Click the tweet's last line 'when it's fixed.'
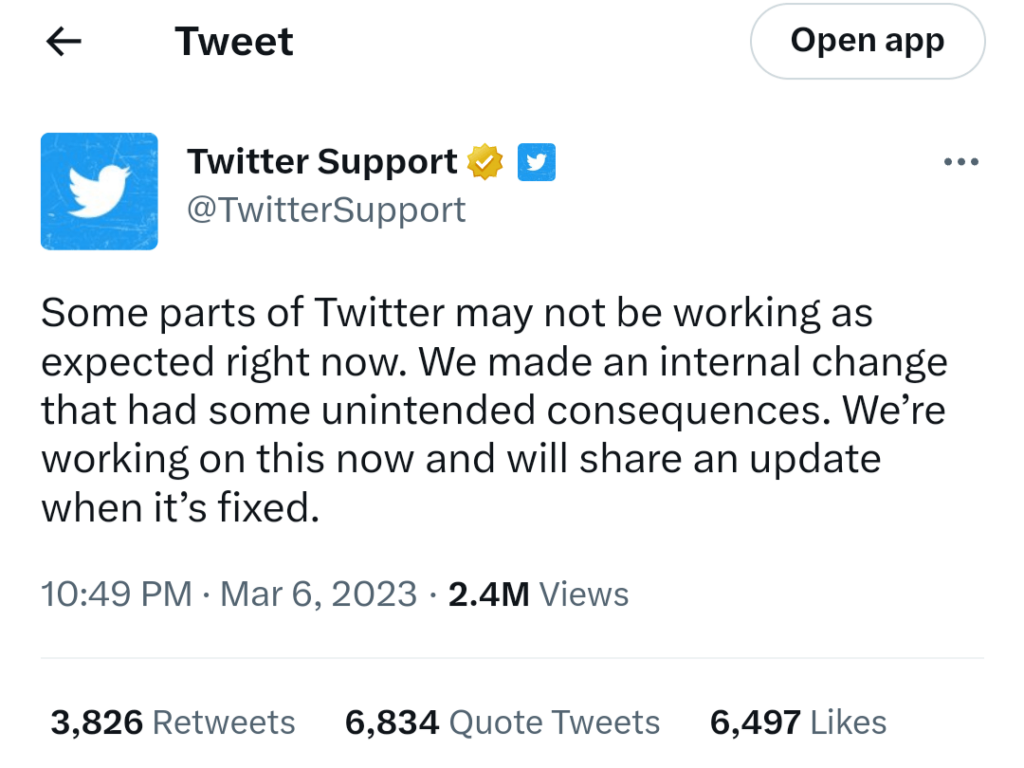The height and width of the screenshot is (768, 1024). (180, 507)
